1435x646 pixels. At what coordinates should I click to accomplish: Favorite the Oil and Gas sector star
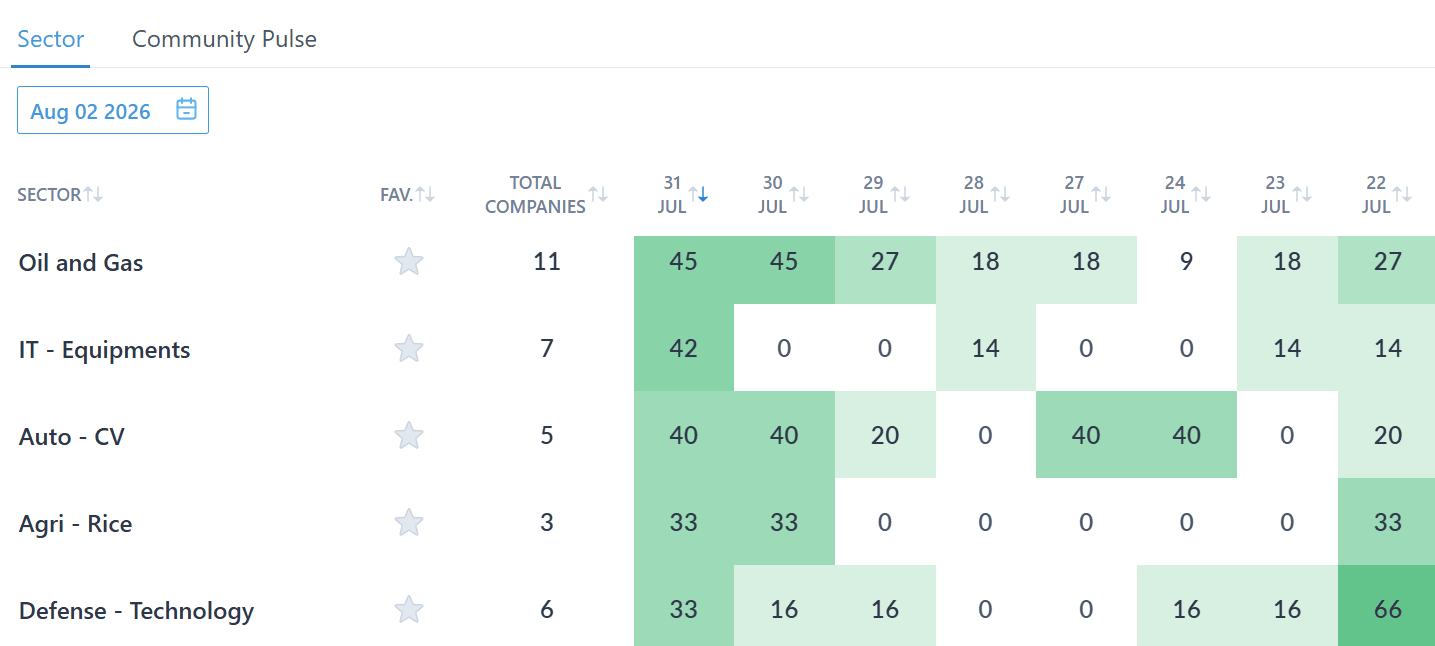point(408,262)
